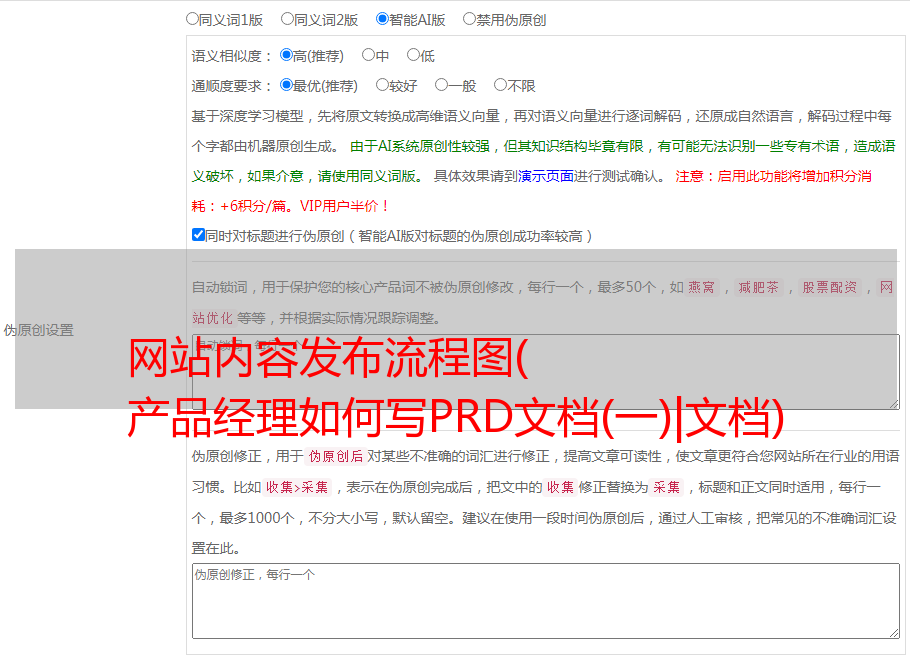Click the 股票配资 example keyword

coord(830,287)
